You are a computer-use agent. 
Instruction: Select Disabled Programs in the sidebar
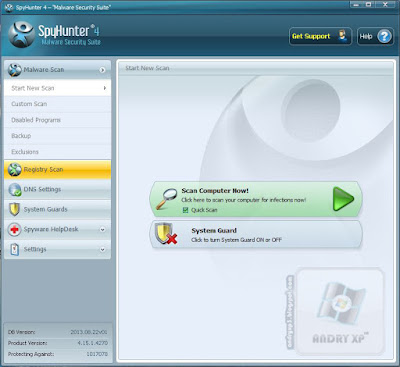[57, 120]
